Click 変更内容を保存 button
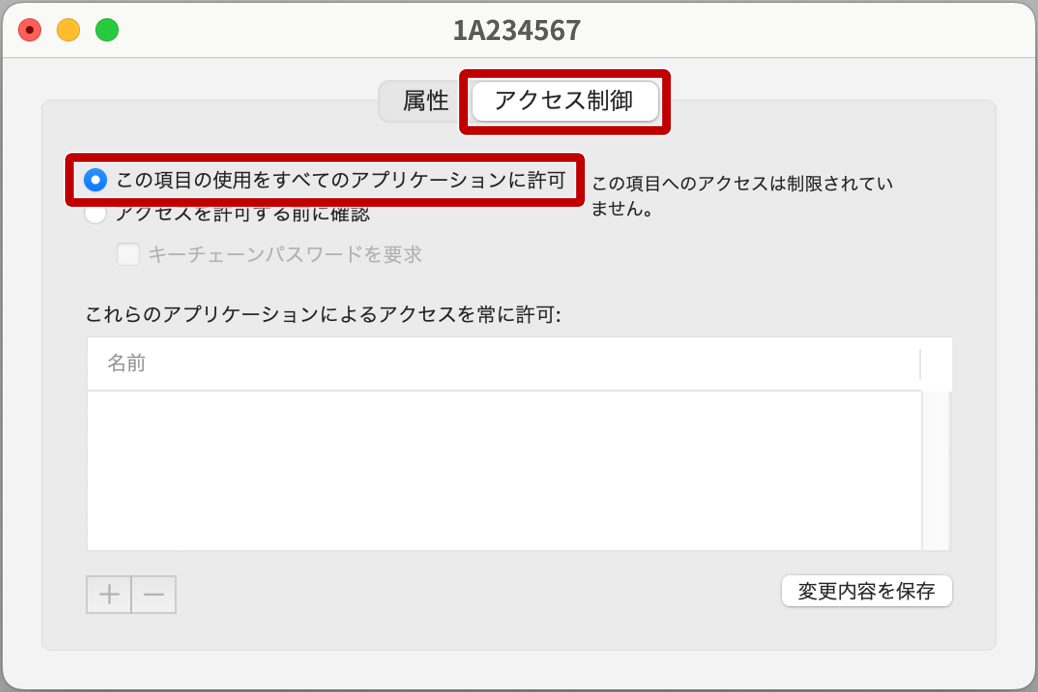The image size is (1038, 692). 867,591
